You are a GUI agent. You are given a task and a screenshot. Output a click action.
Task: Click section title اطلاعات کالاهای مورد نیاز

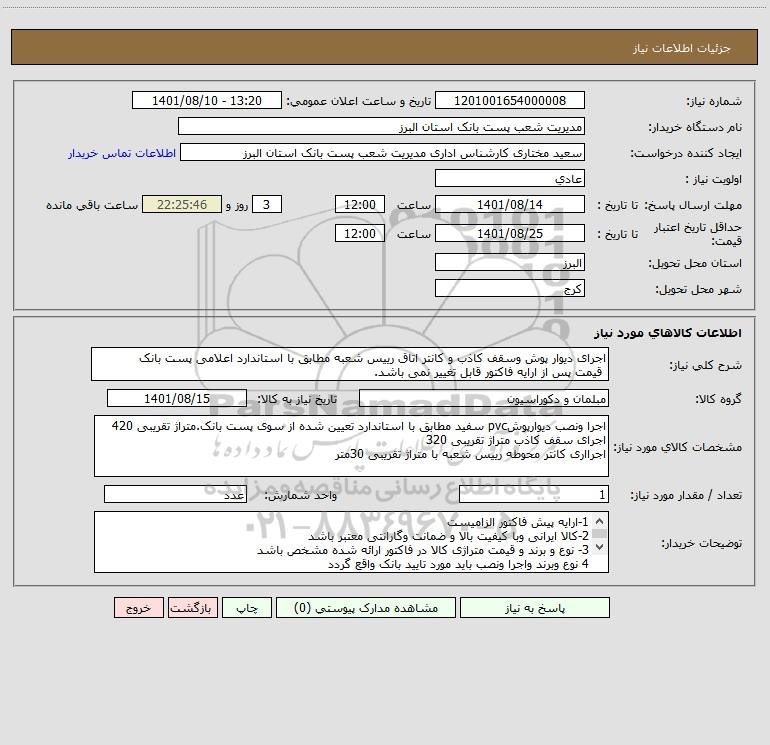[668, 333]
